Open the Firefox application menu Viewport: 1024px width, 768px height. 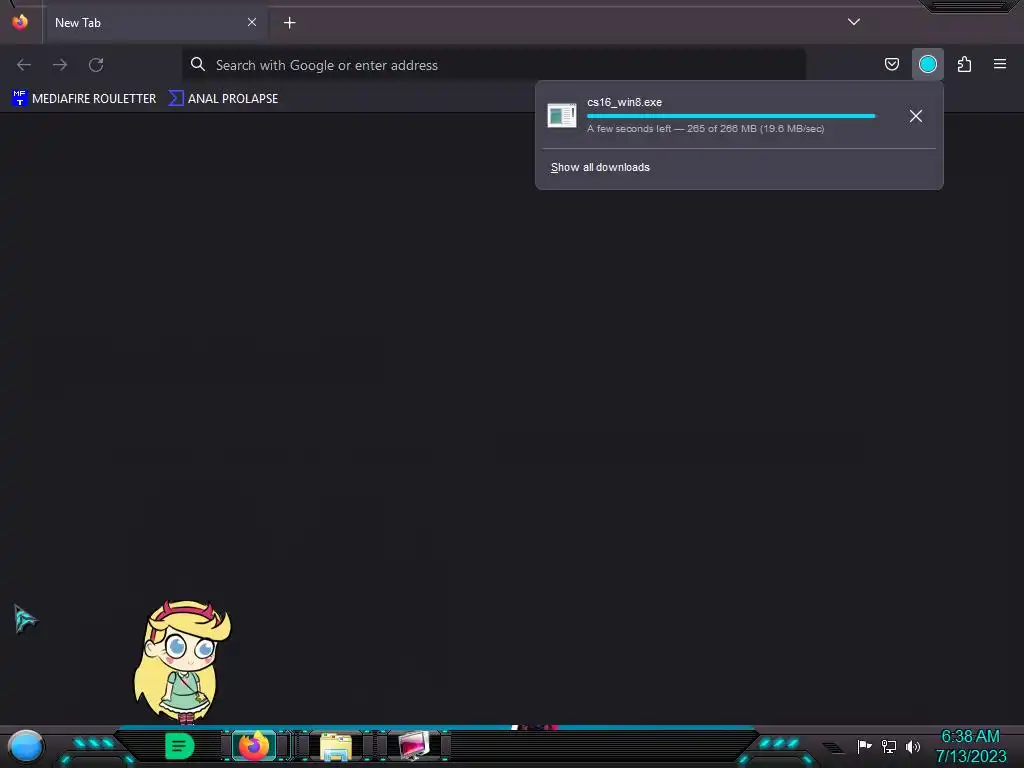point(1000,64)
